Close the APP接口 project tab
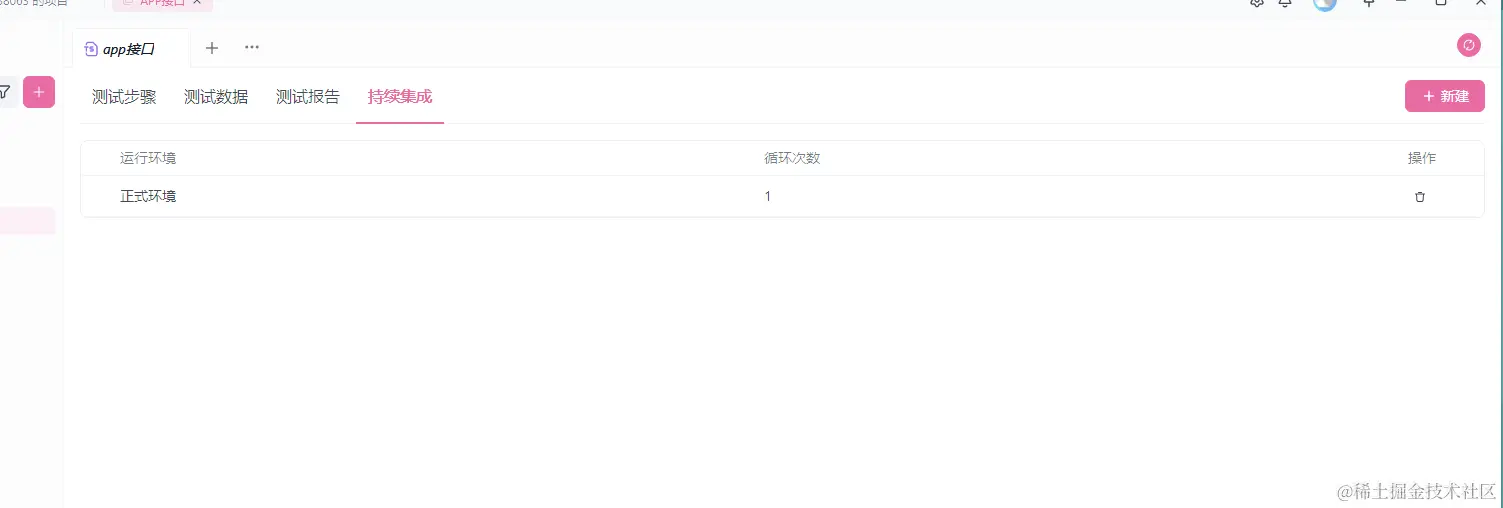The height and width of the screenshot is (508, 1503). coord(197,3)
